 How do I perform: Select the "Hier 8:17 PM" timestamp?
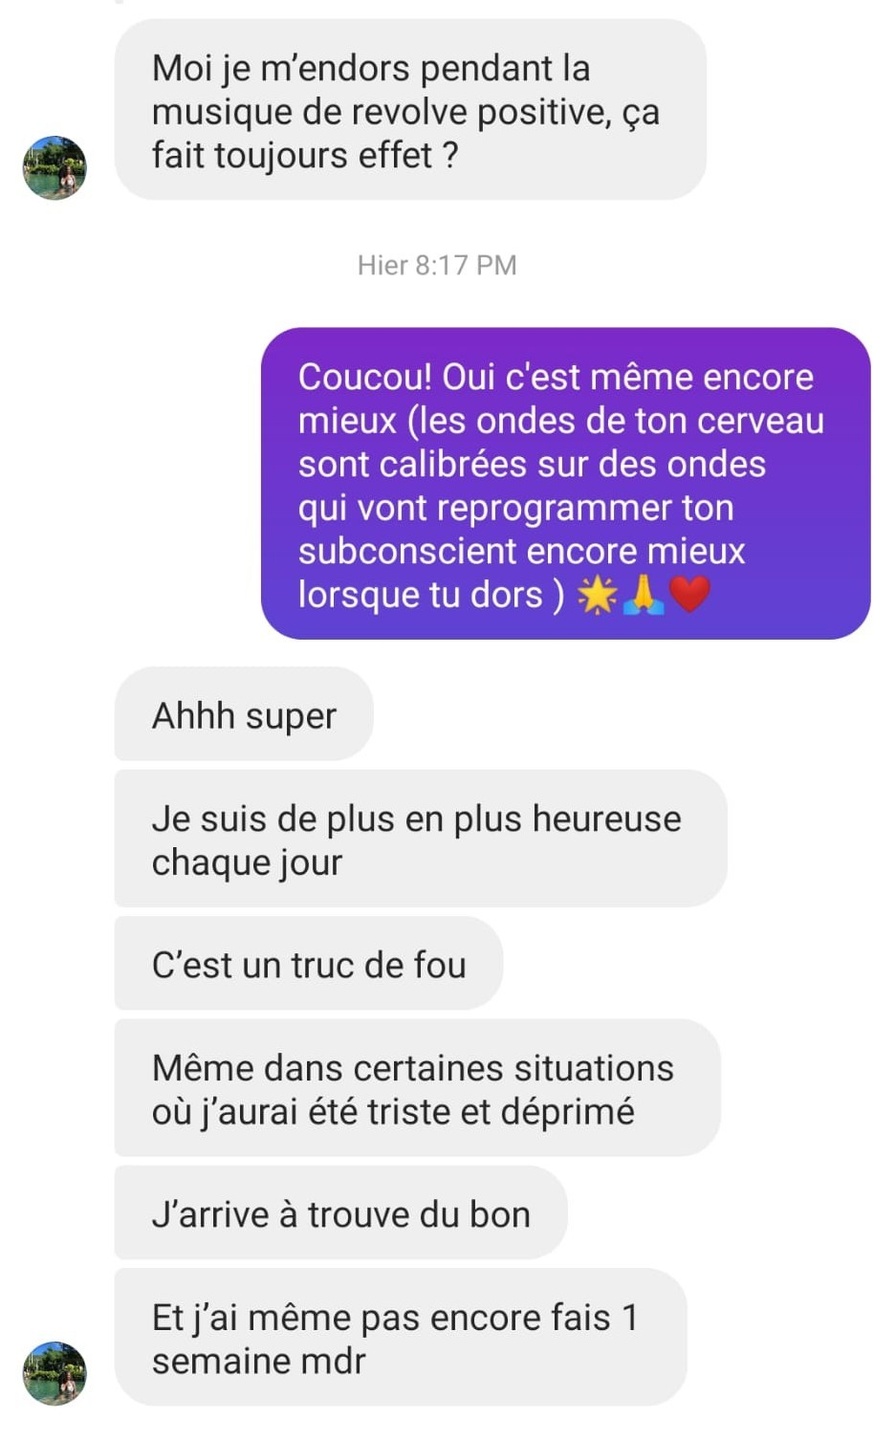[437, 265]
